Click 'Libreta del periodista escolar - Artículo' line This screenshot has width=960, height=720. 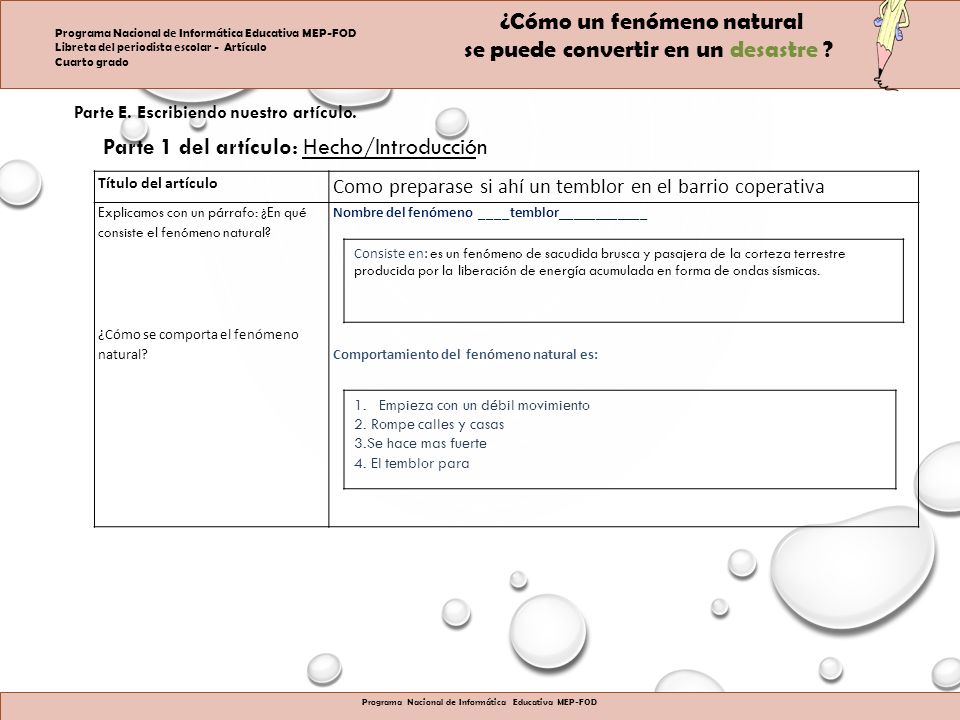point(160,47)
